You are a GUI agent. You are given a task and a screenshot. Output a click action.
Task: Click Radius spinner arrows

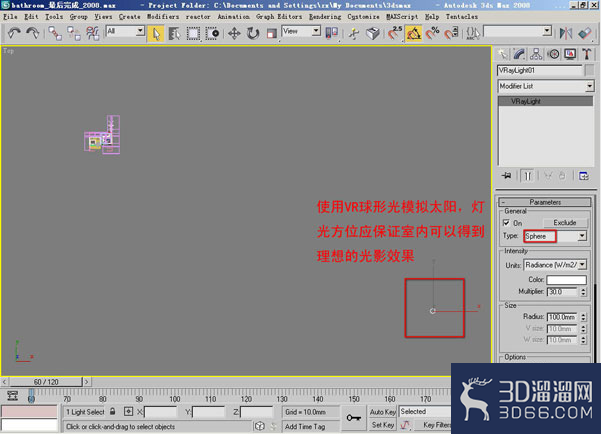click(x=583, y=317)
